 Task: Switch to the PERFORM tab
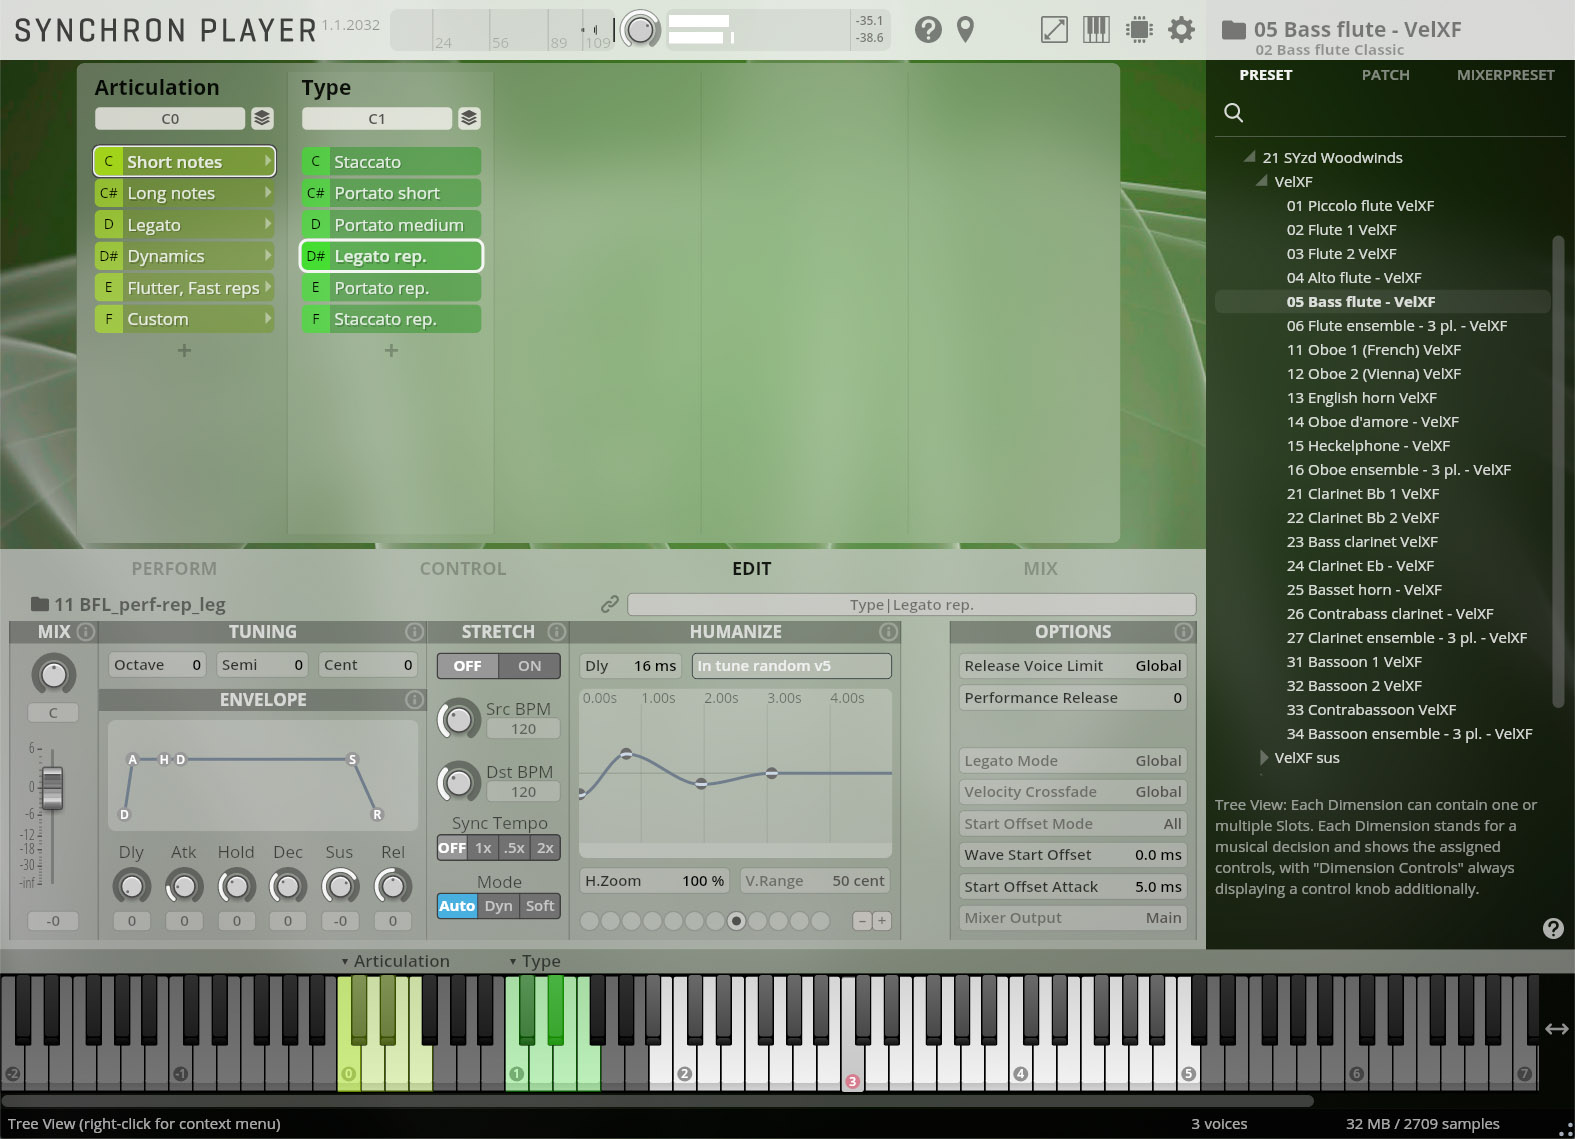pos(174,568)
